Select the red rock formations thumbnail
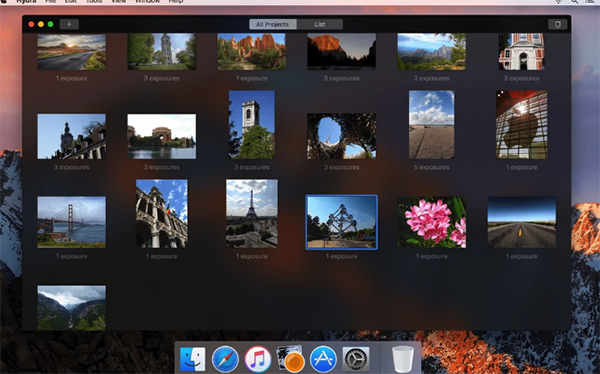Screen dimensions: 600x374 click(x=251, y=52)
